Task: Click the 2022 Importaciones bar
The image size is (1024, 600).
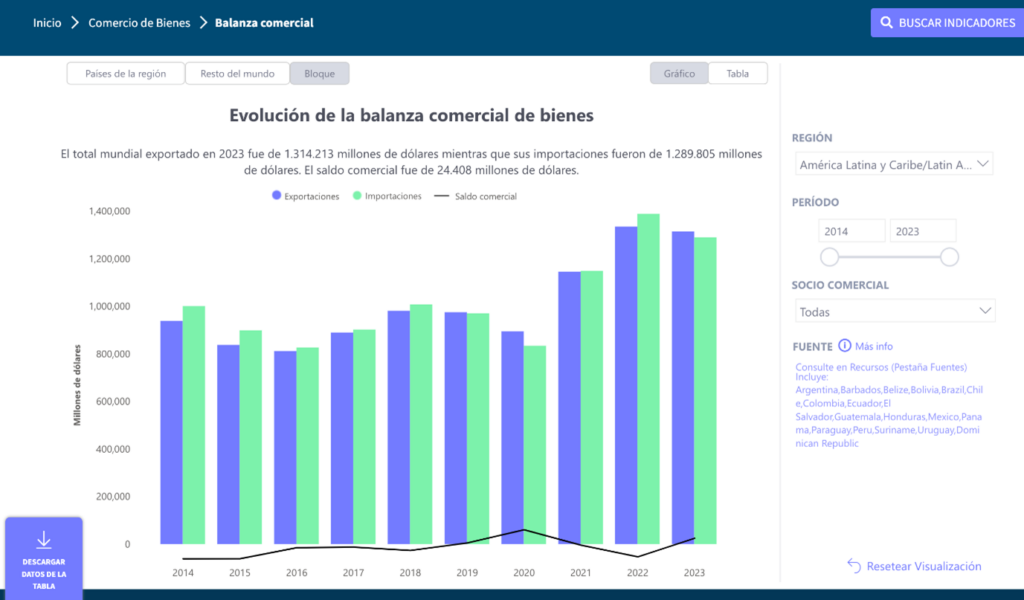Action: click(648, 380)
